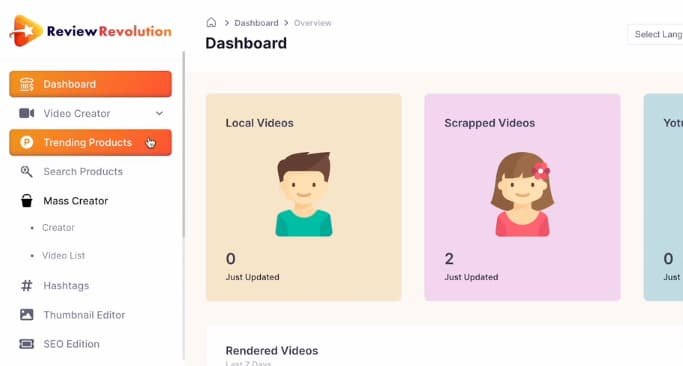Click the Scrapped Videos girl avatar

pyautogui.click(x=522, y=194)
